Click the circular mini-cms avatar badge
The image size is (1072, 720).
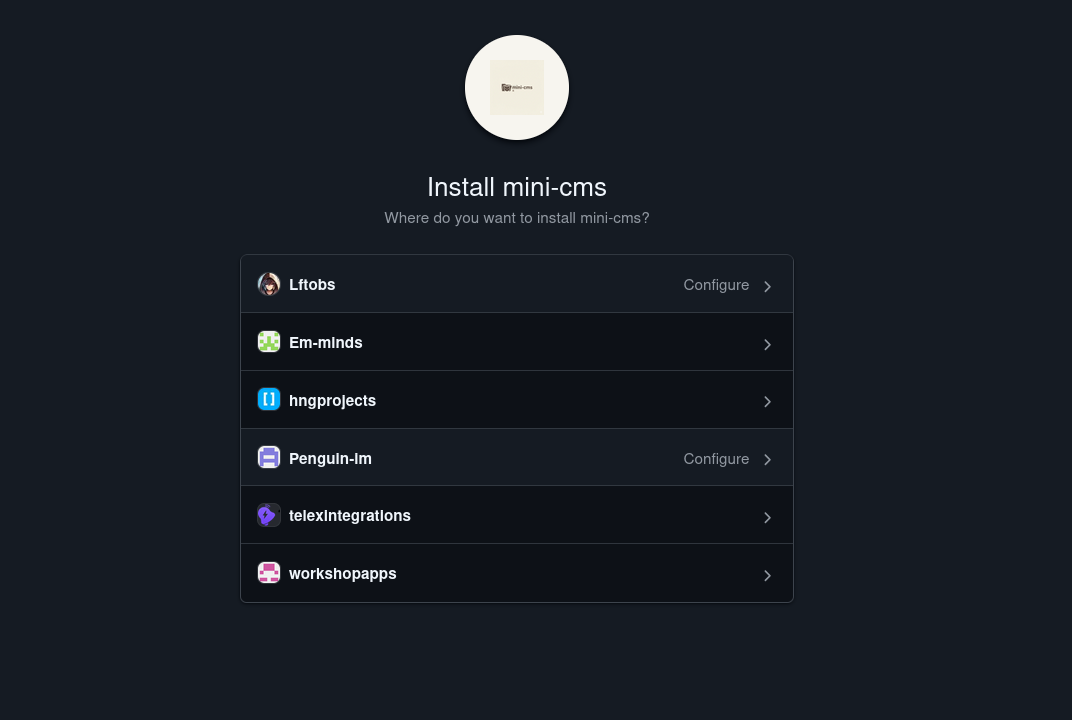point(517,87)
